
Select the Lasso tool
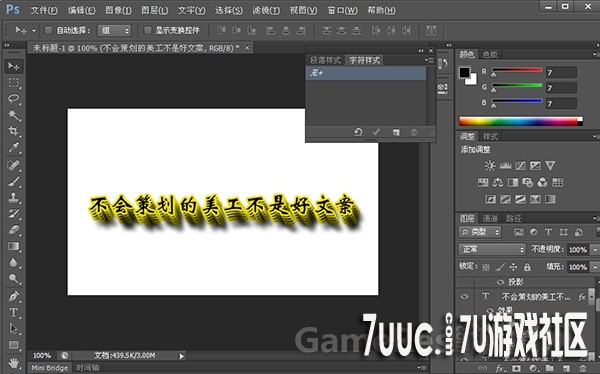(14, 99)
